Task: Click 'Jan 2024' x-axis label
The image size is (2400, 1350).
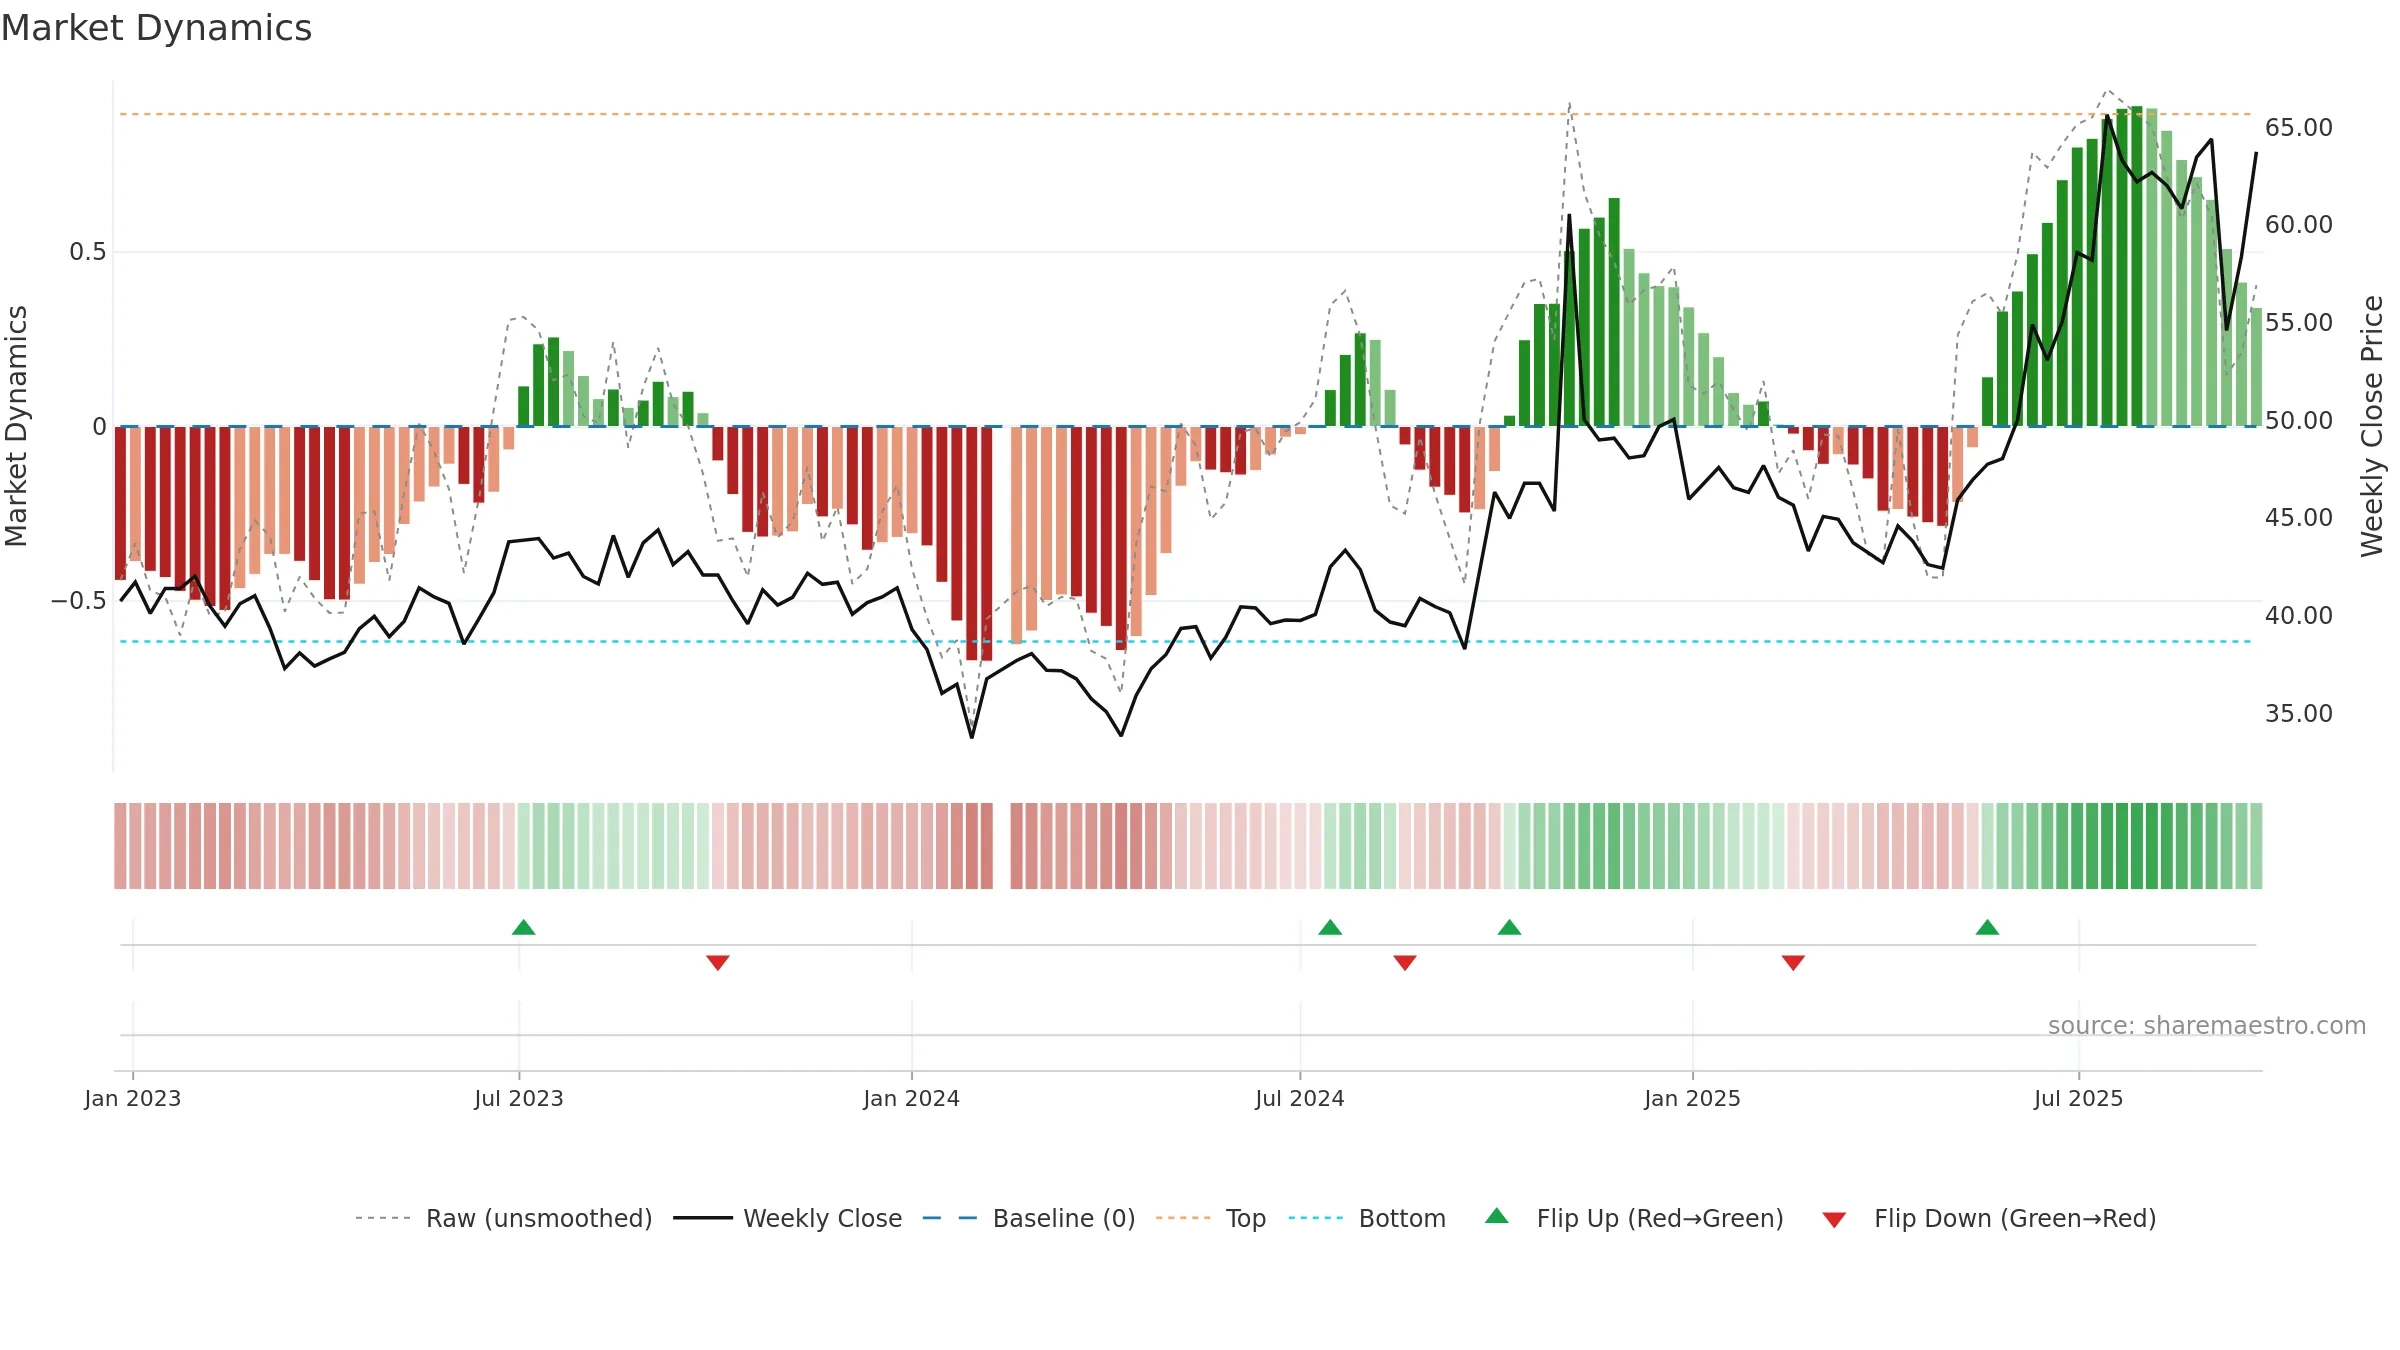Action: pos(912,1098)
